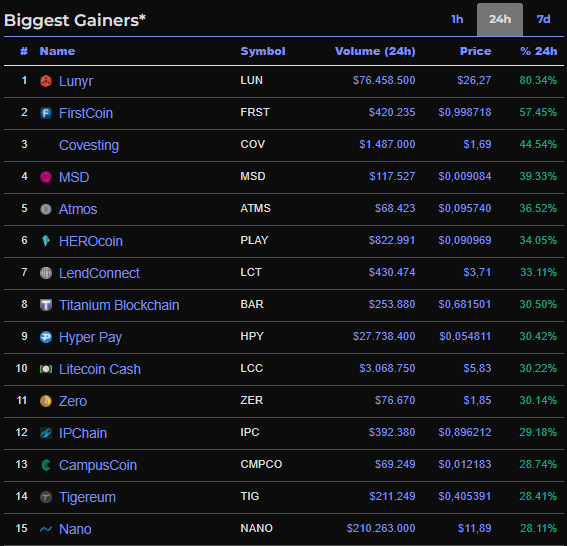567x546 pixels.
Task: Open the LendConnect link
Action: pos(99,273)
